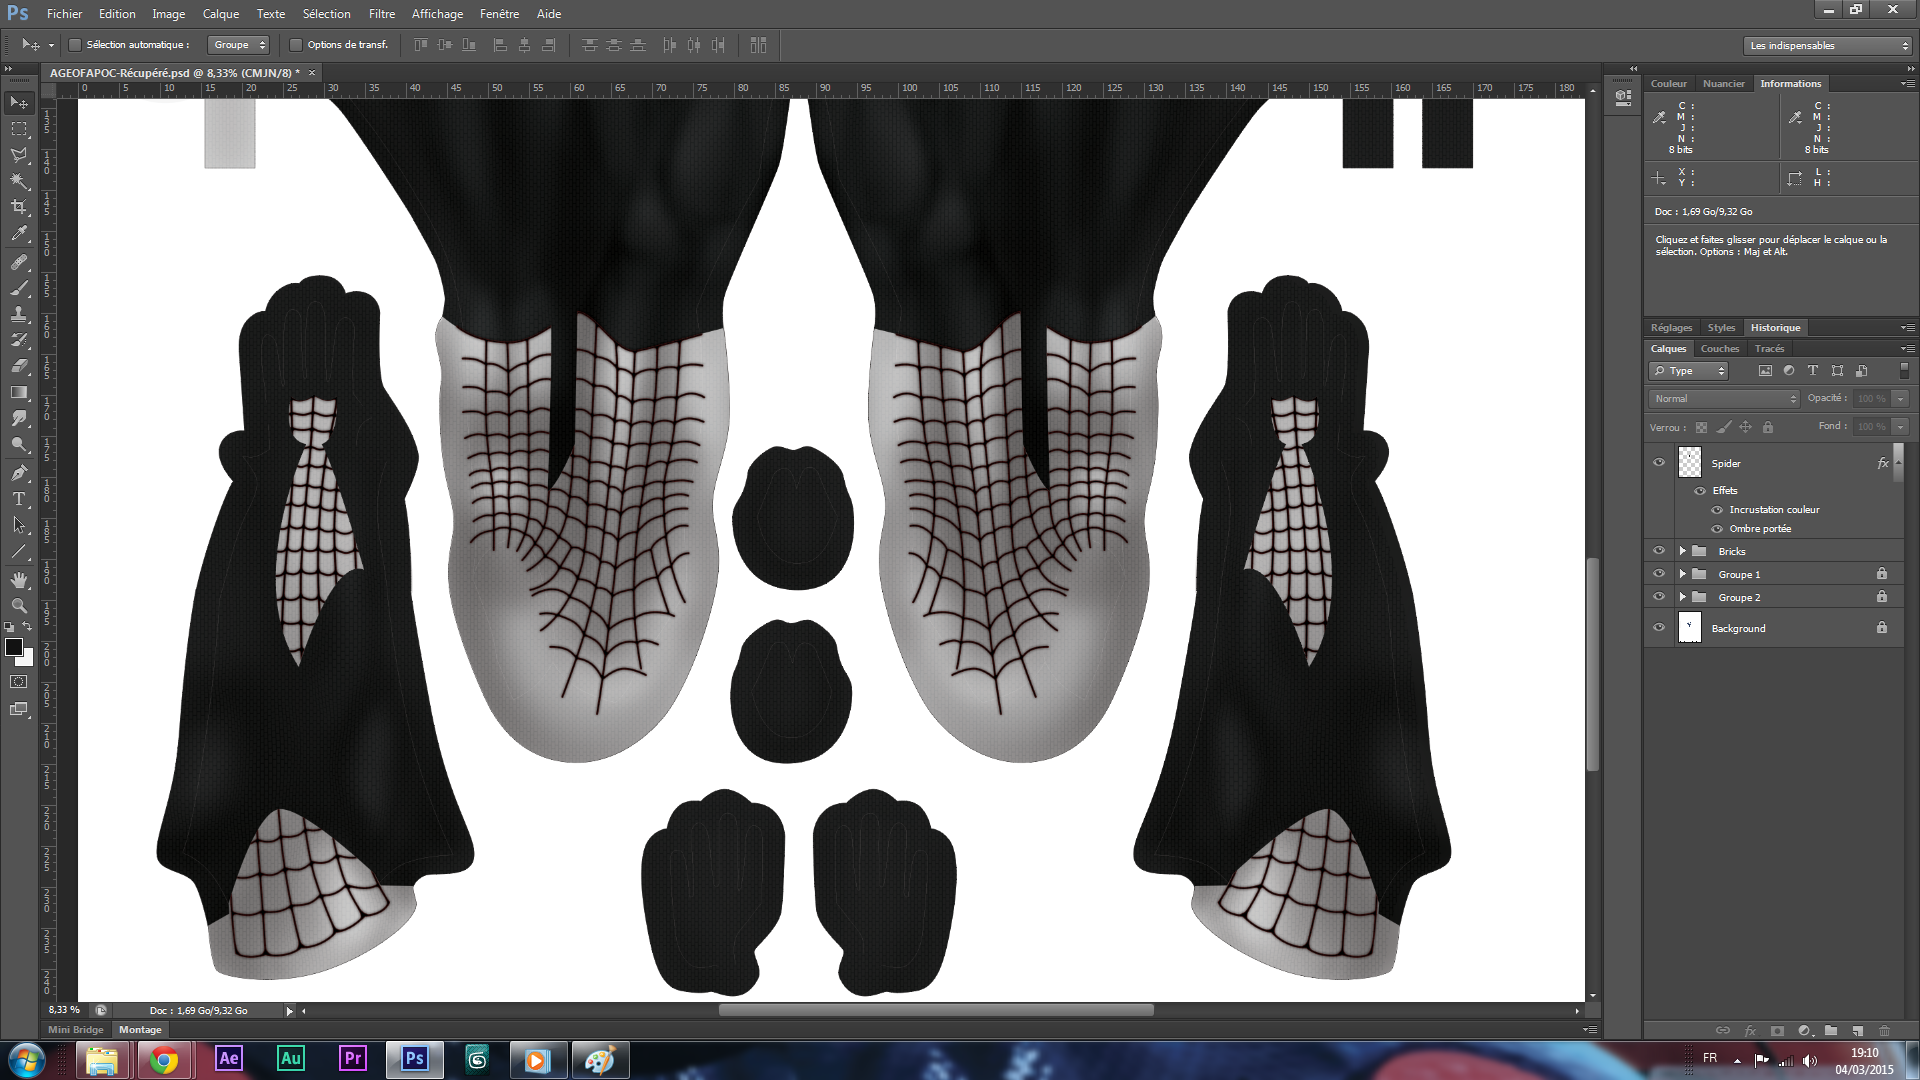Toggle Ombre portée effect visibility
The image size is (1920, 1080).
(x=1717, y=529)
